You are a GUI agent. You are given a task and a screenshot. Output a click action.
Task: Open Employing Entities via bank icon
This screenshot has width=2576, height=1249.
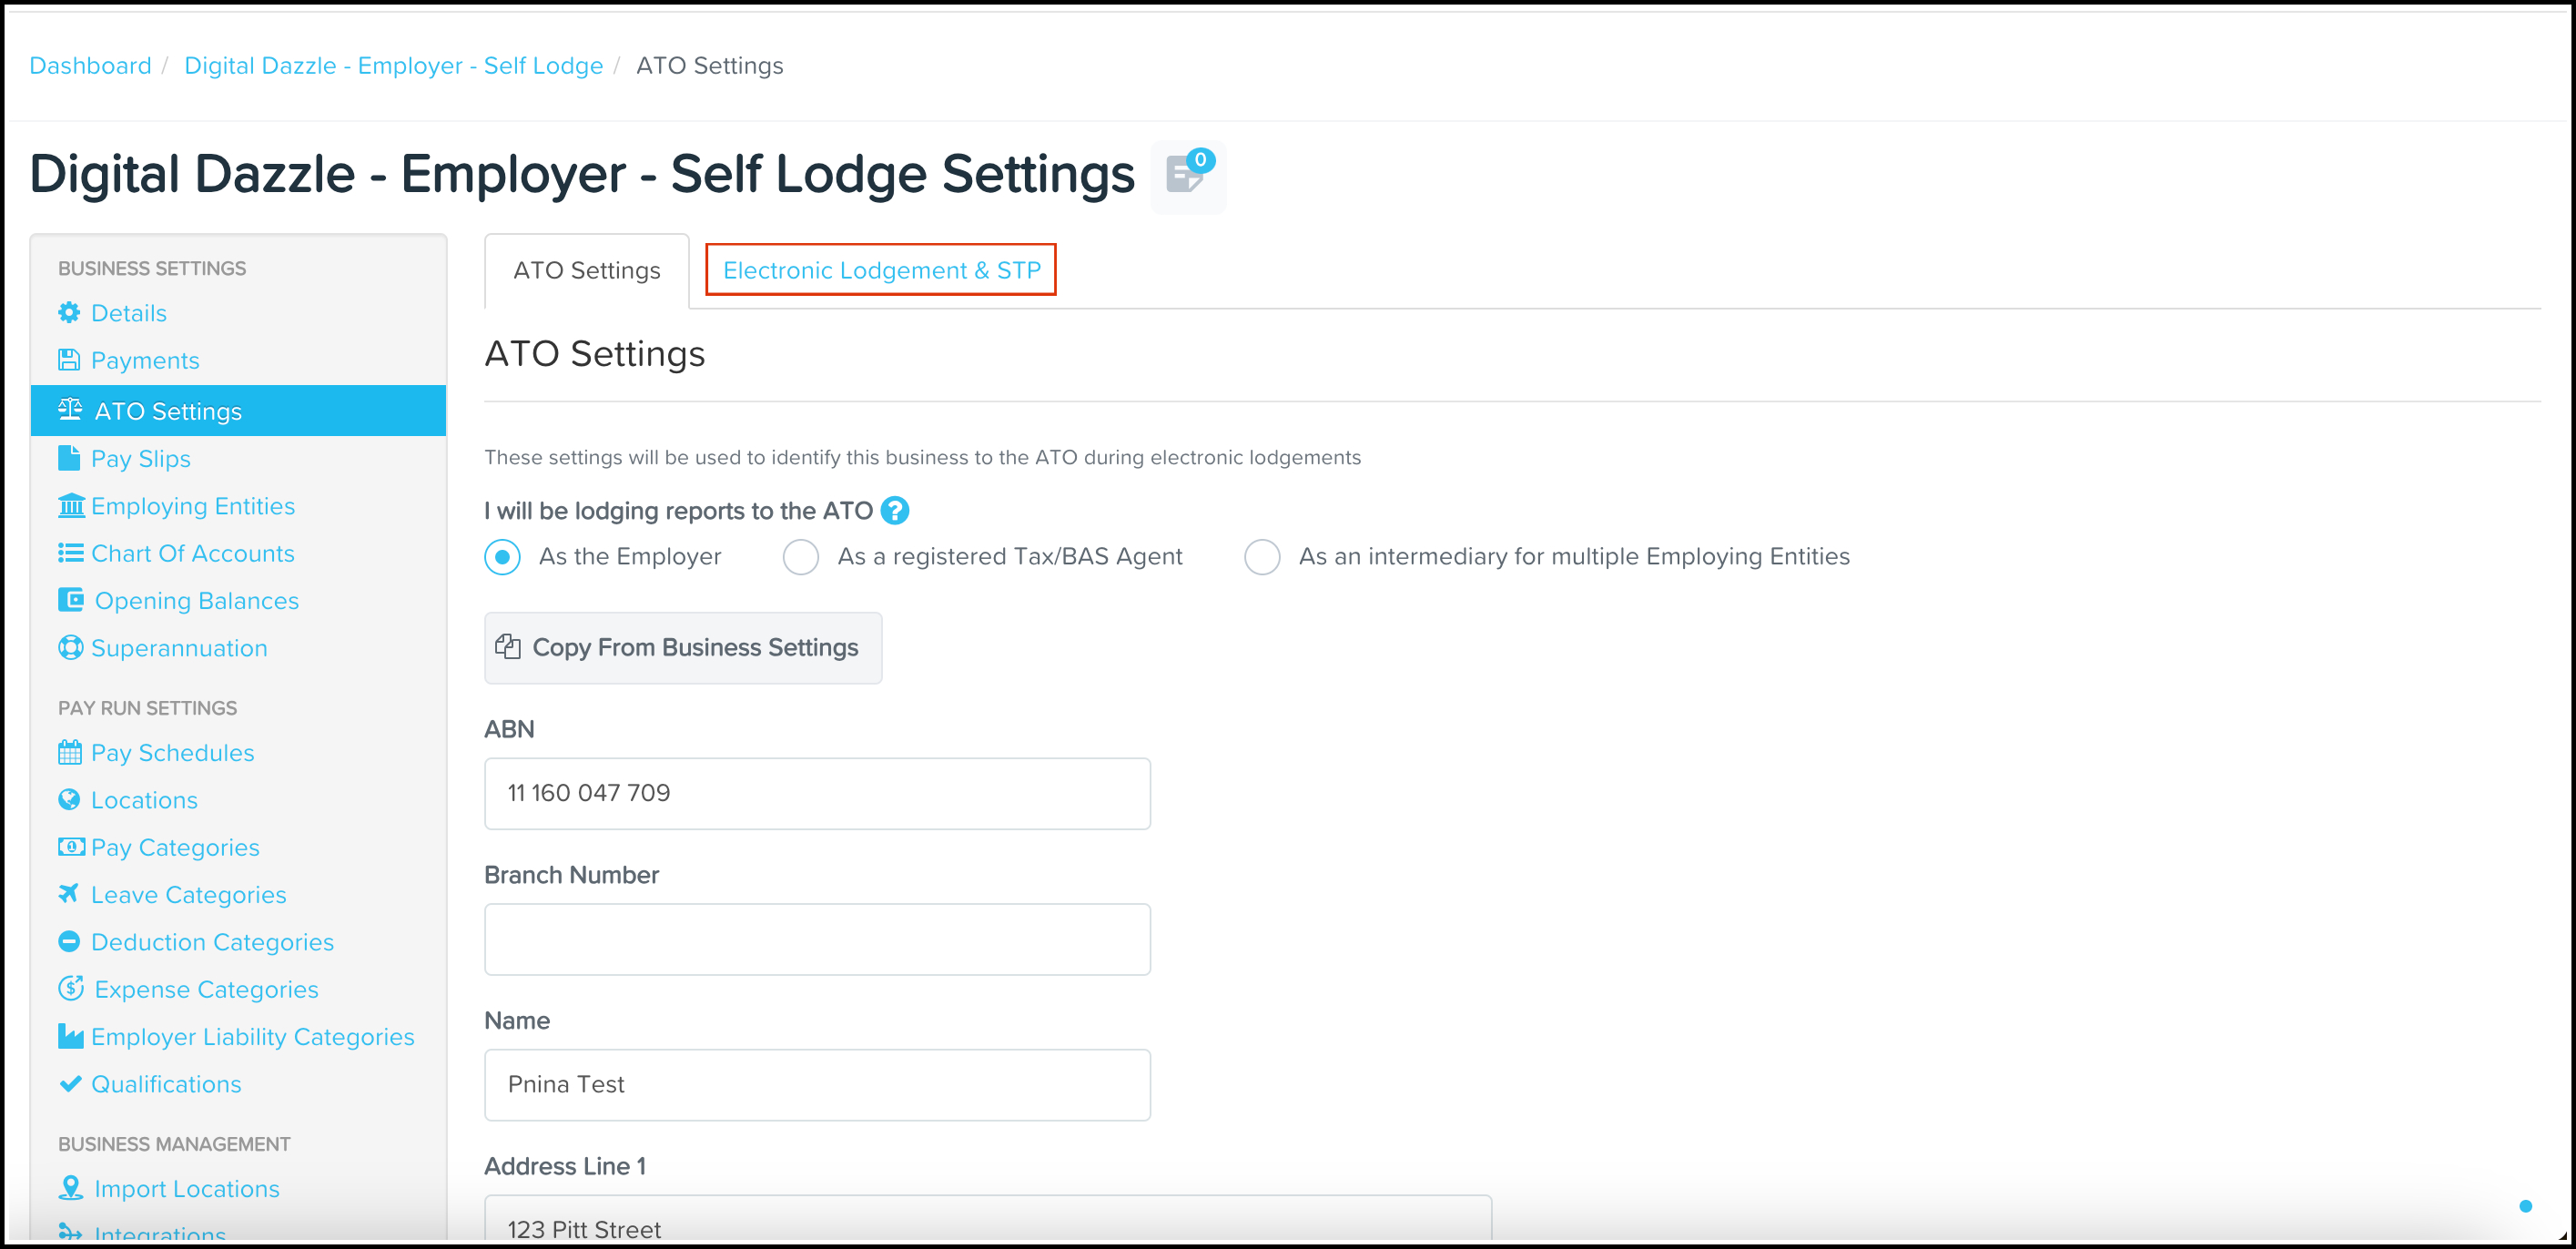[69, 506]
